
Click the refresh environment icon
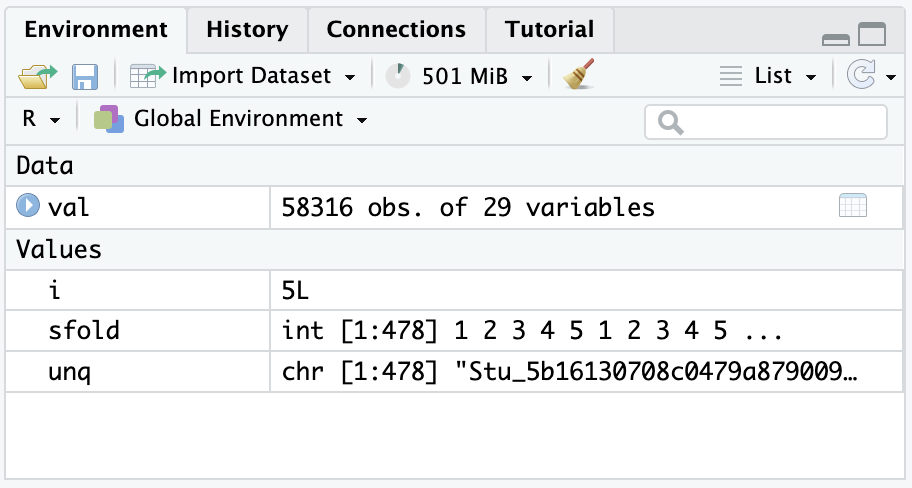pos(859,76)
